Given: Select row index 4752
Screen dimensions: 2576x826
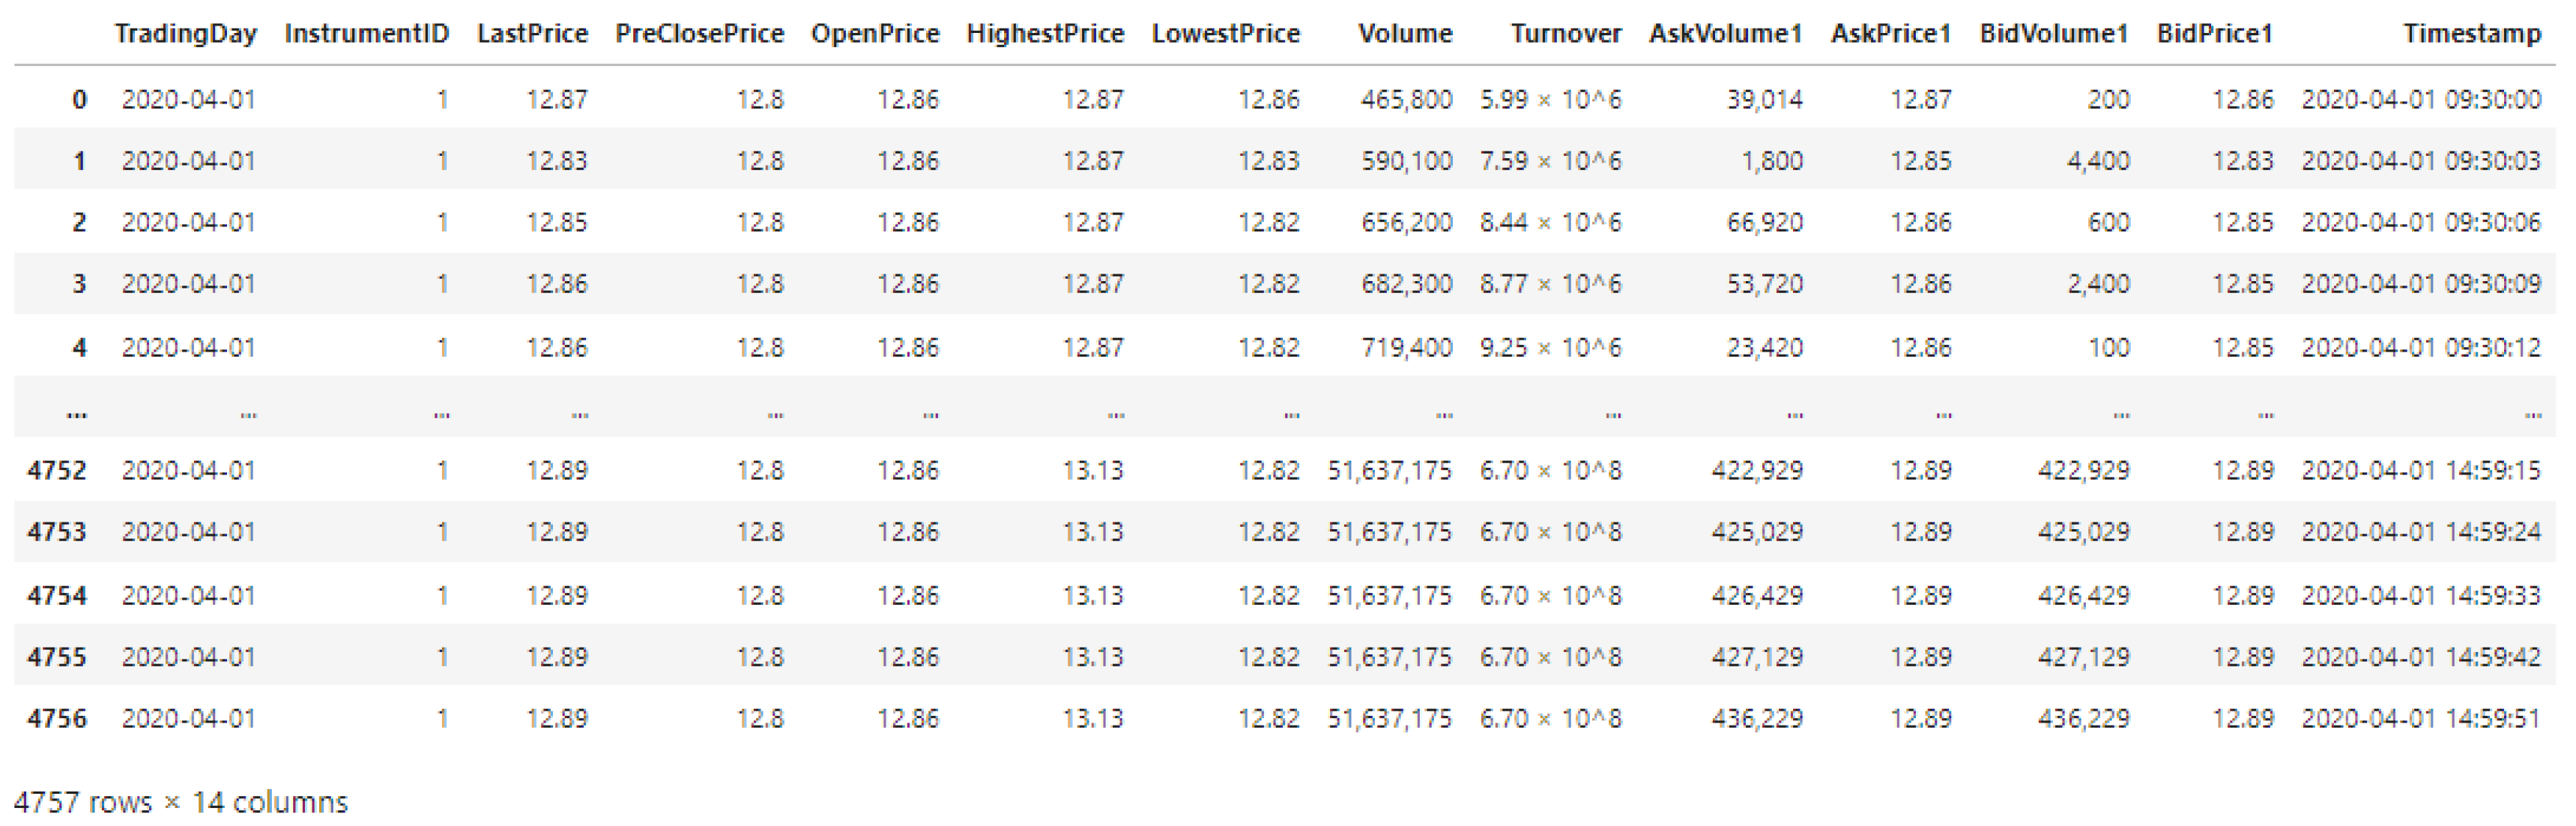Looking at the screenshot, I should tap(57, 470).
